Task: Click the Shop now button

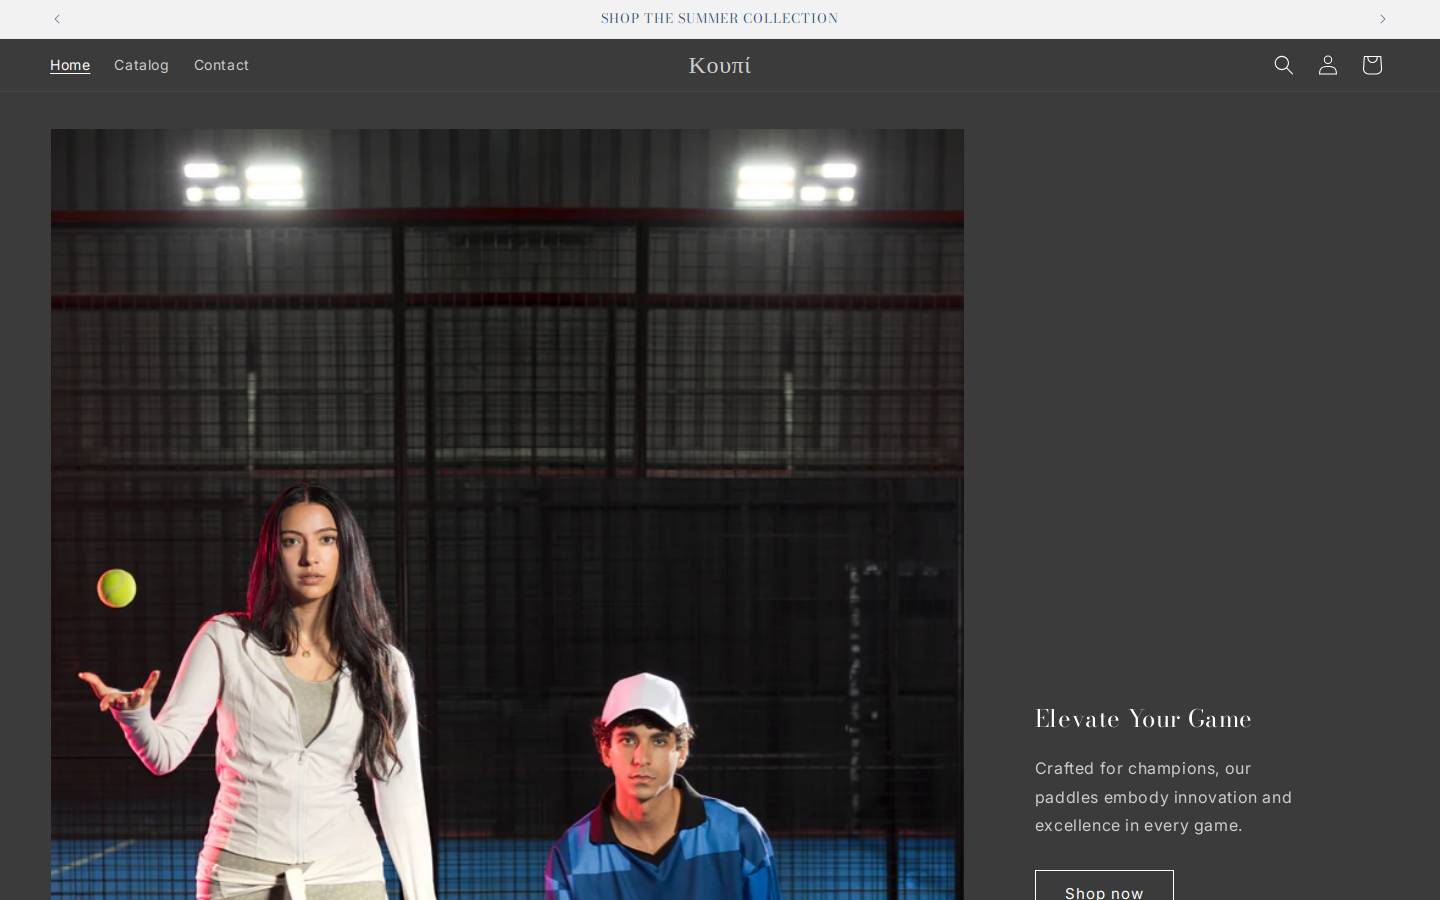Action: [x=1104, y=885]
